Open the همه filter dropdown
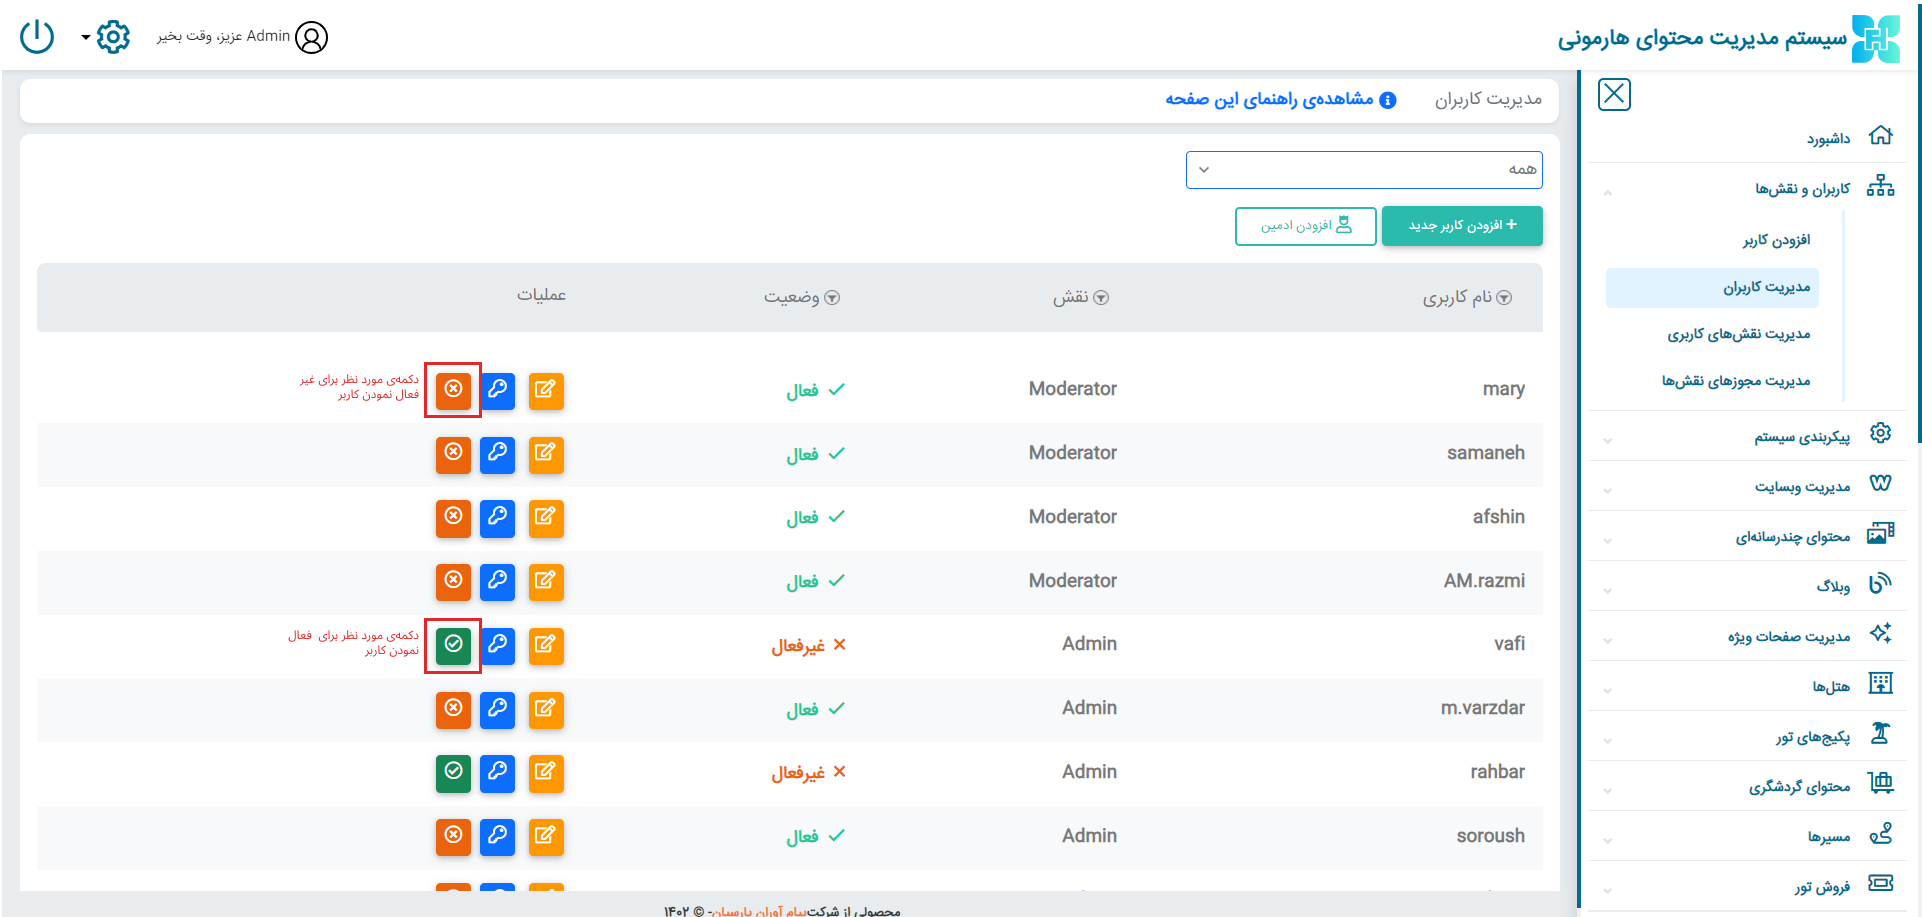 [1363, 170]
